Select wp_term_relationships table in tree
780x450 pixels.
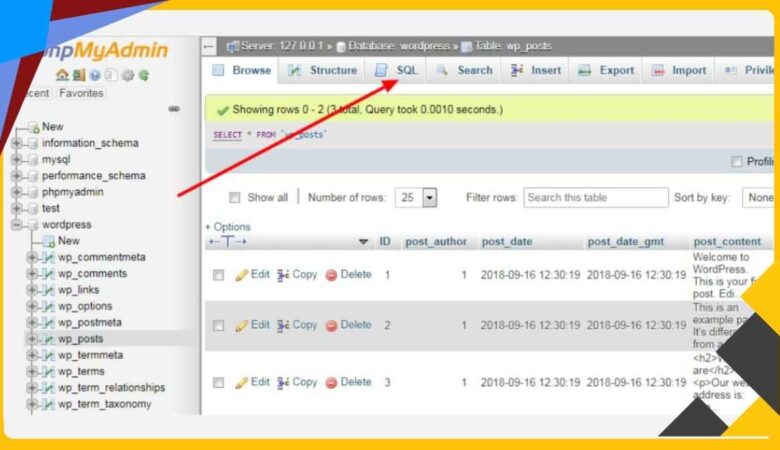click(x=111, y=388)
